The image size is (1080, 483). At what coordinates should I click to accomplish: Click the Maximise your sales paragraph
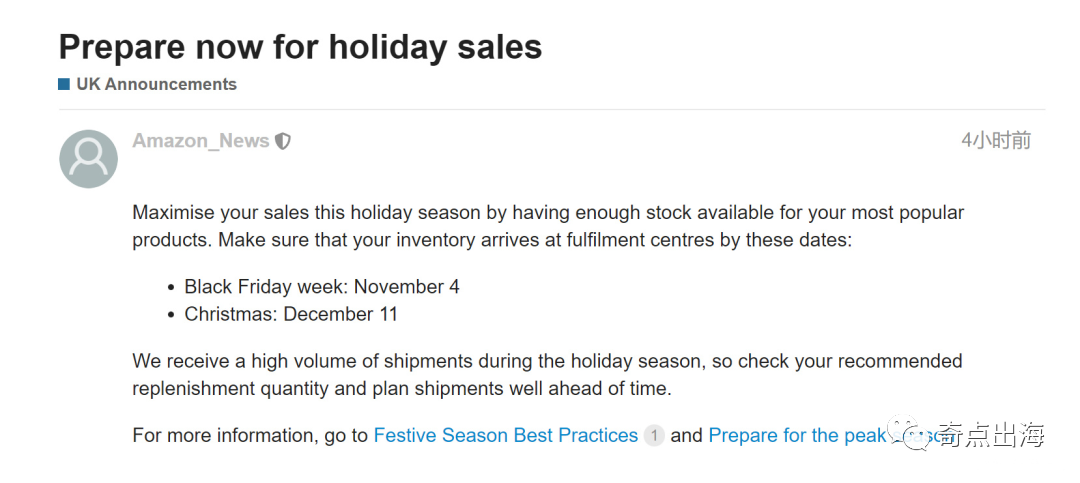[548, 226]
